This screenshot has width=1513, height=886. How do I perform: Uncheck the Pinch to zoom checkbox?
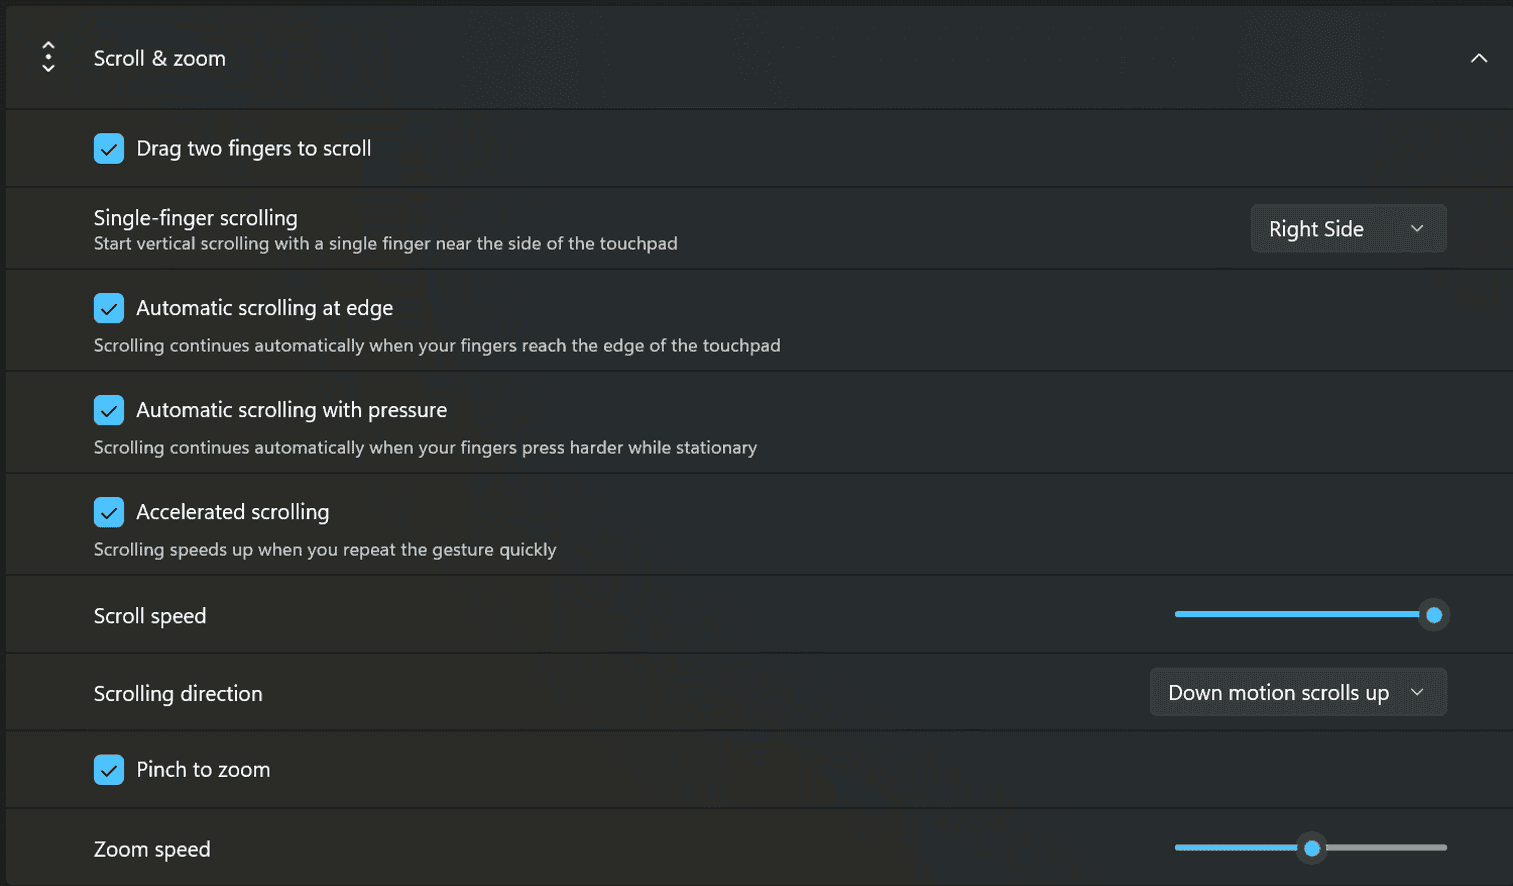click(109, 770)
